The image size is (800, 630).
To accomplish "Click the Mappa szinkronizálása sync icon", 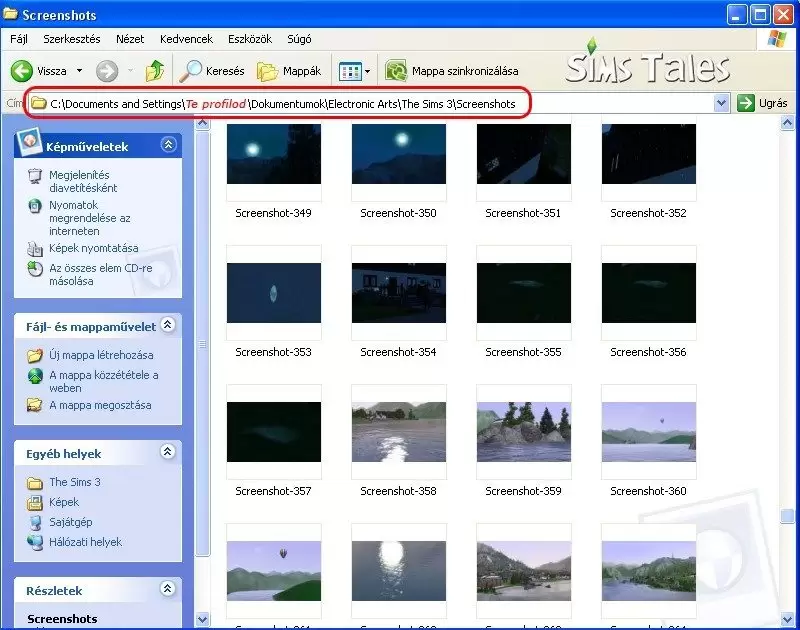I will [396, 71].
